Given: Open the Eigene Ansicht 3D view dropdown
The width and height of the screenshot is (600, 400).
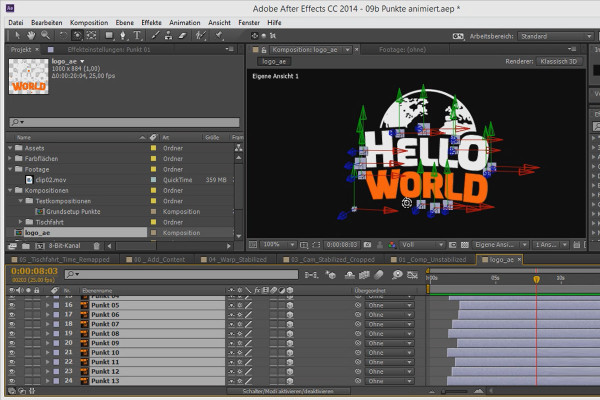Looking at the screenshot, I should click(x=501, y=245).
